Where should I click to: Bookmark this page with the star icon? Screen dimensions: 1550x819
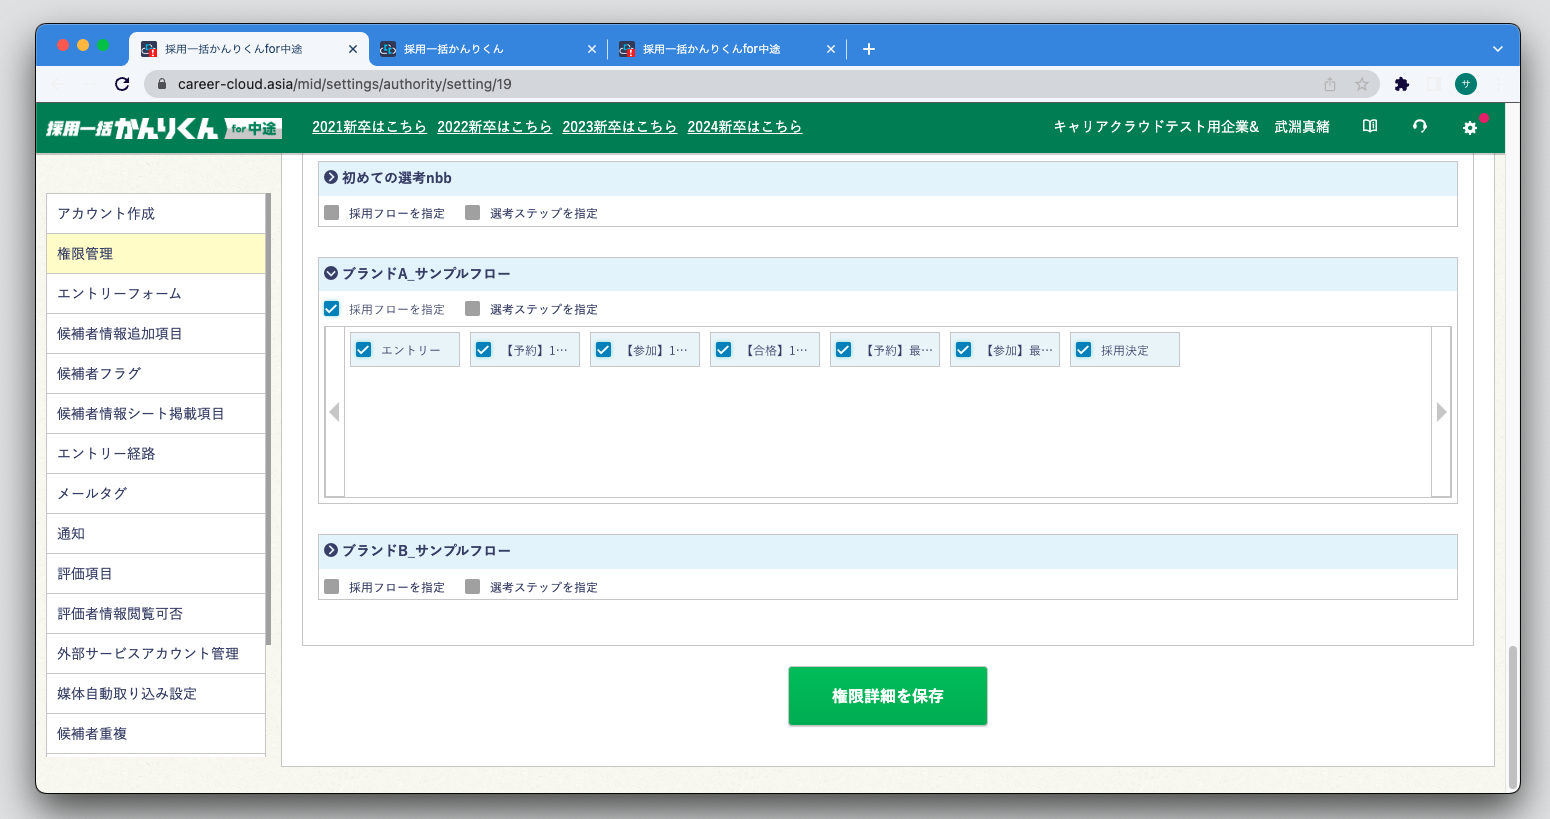point(1361,85)
